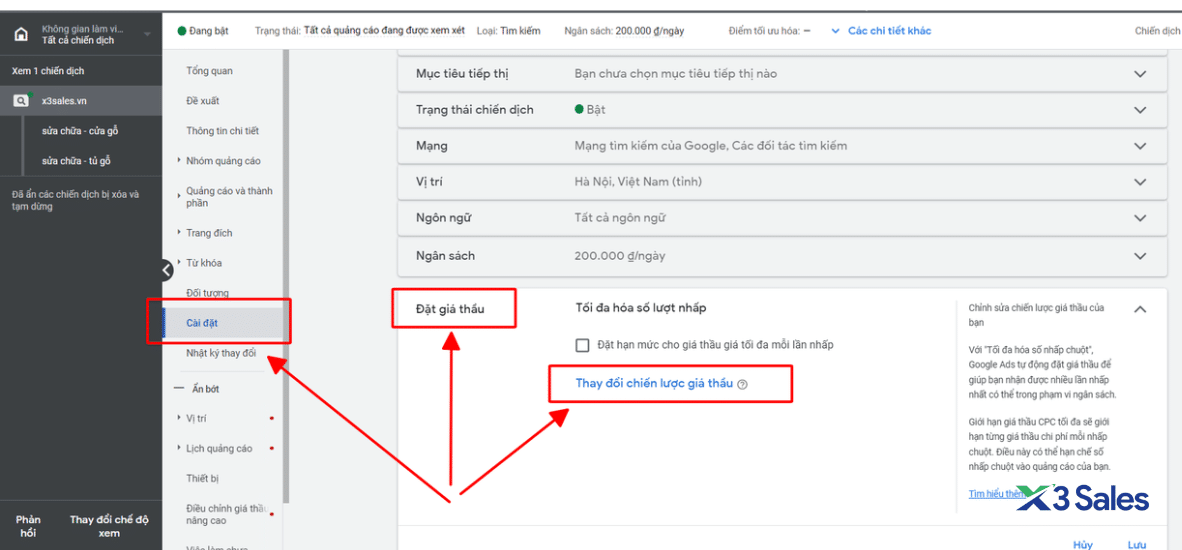Click the Tất cả ngôn ngữ value
Screen dimensions: 1182x550
point(620,218)
